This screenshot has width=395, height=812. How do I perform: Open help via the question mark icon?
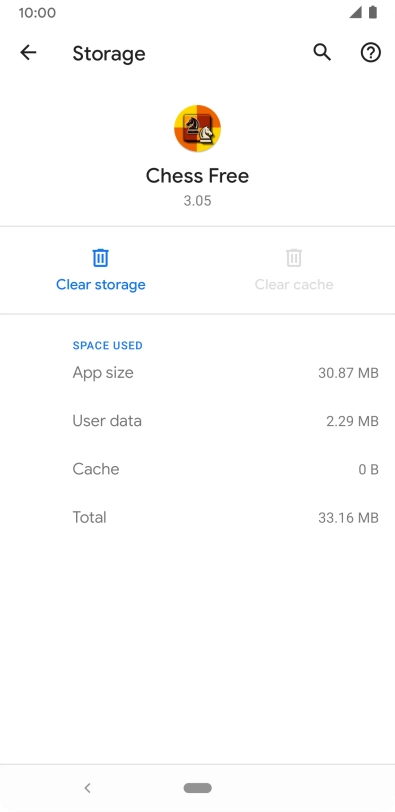coord(371,52)
